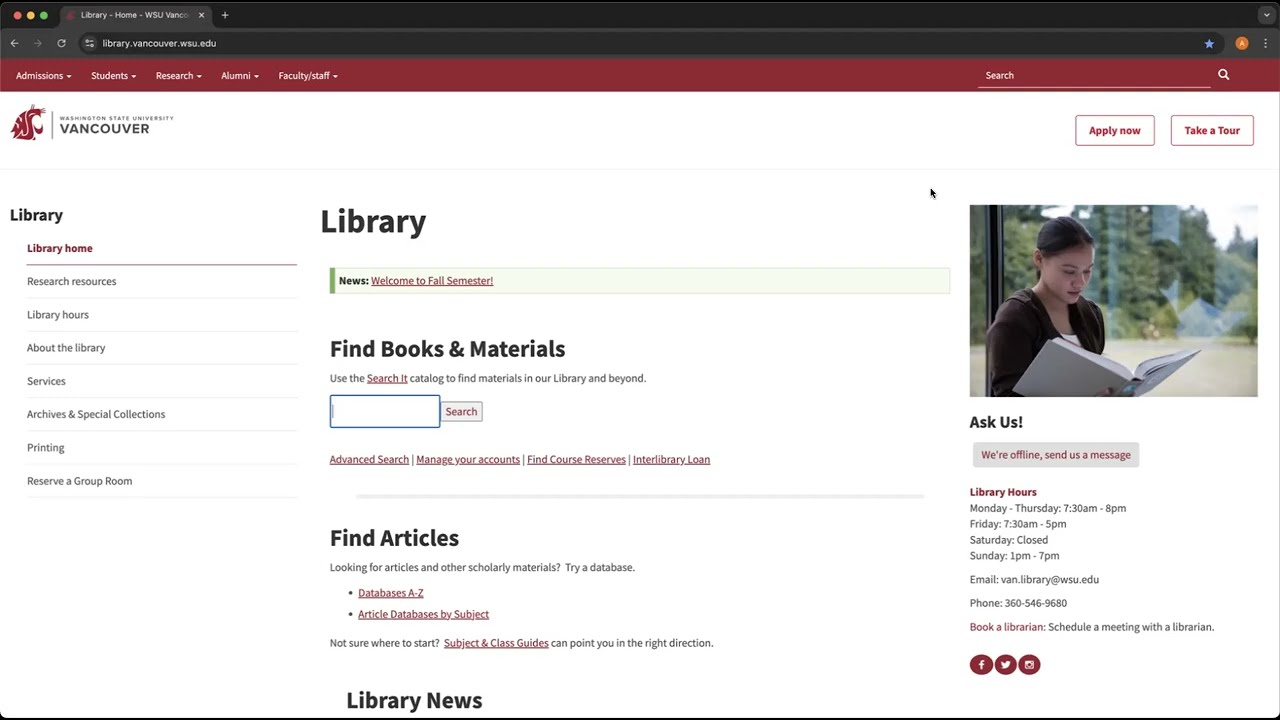Viewport: 1280px width, 720px height.
Task: Open About the library in sidebar
Action: 66,347
